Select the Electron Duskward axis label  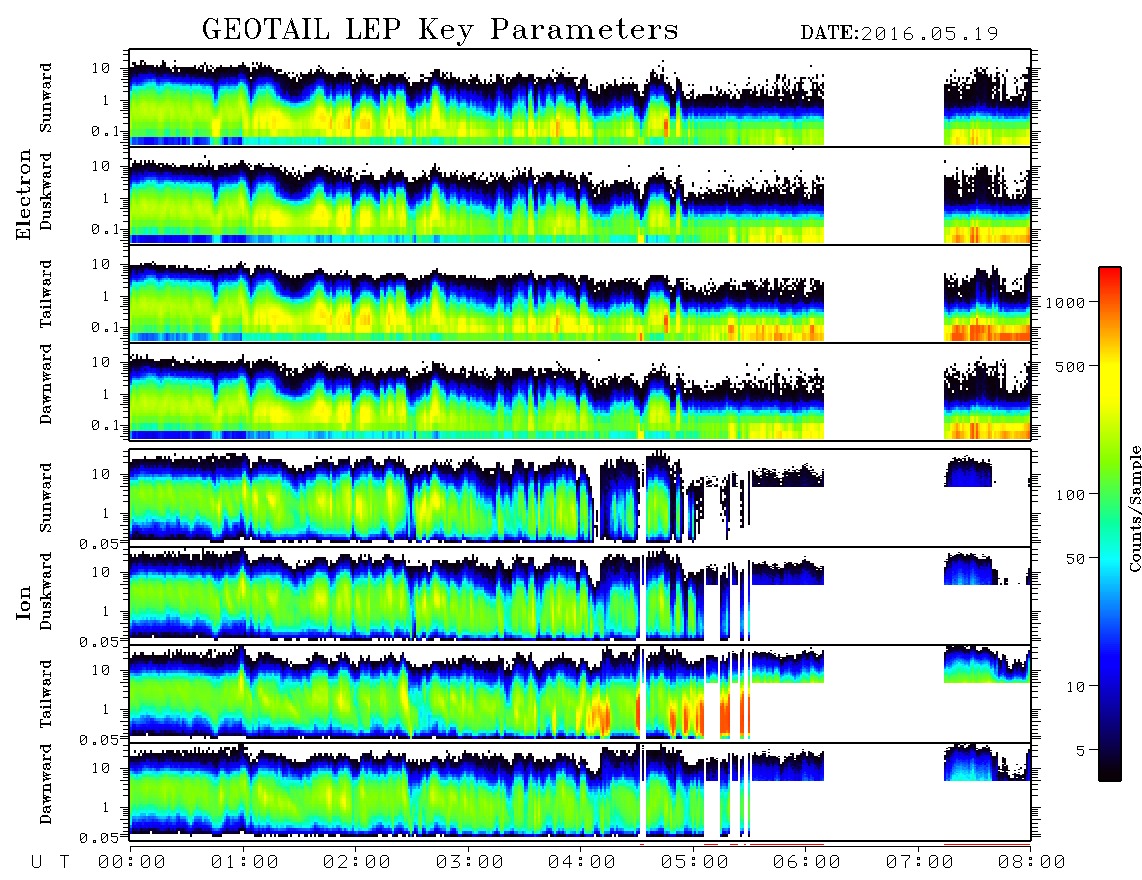coord(46,191)
